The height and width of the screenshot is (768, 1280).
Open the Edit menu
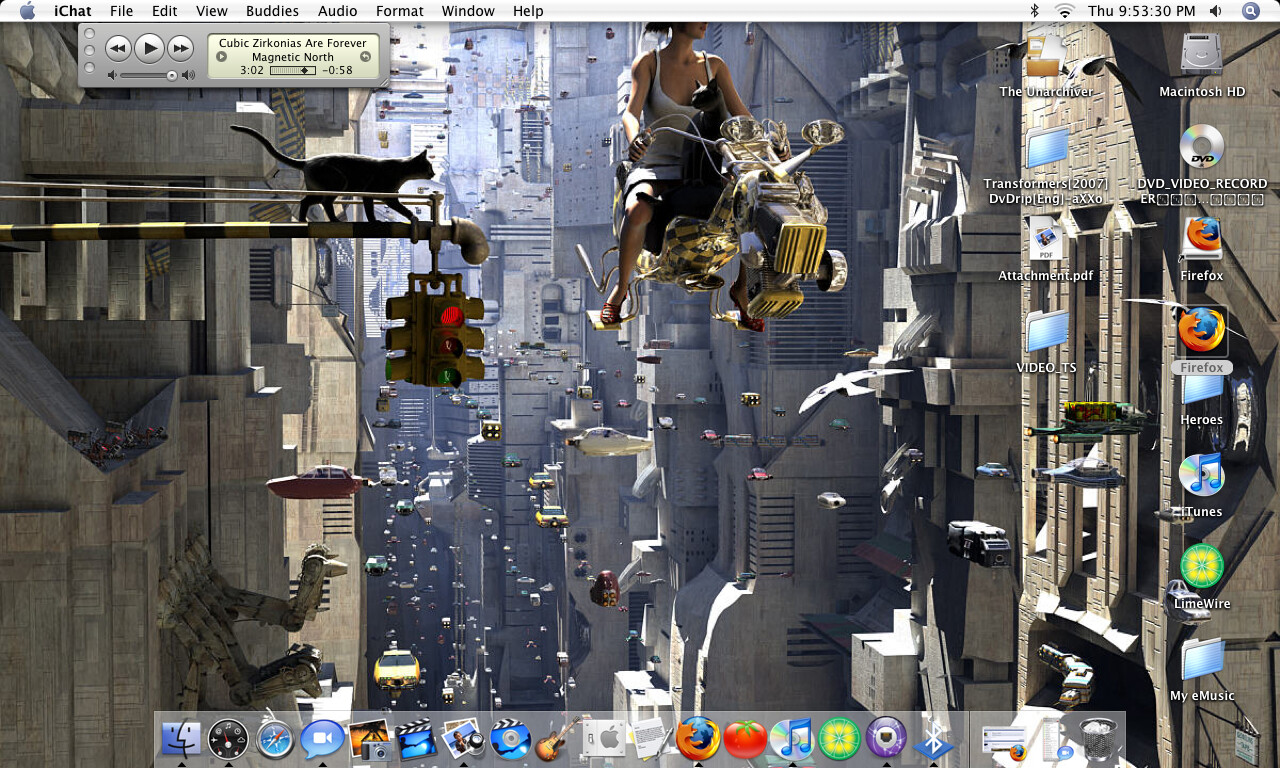pyautogui.click(x=164, y=11)
